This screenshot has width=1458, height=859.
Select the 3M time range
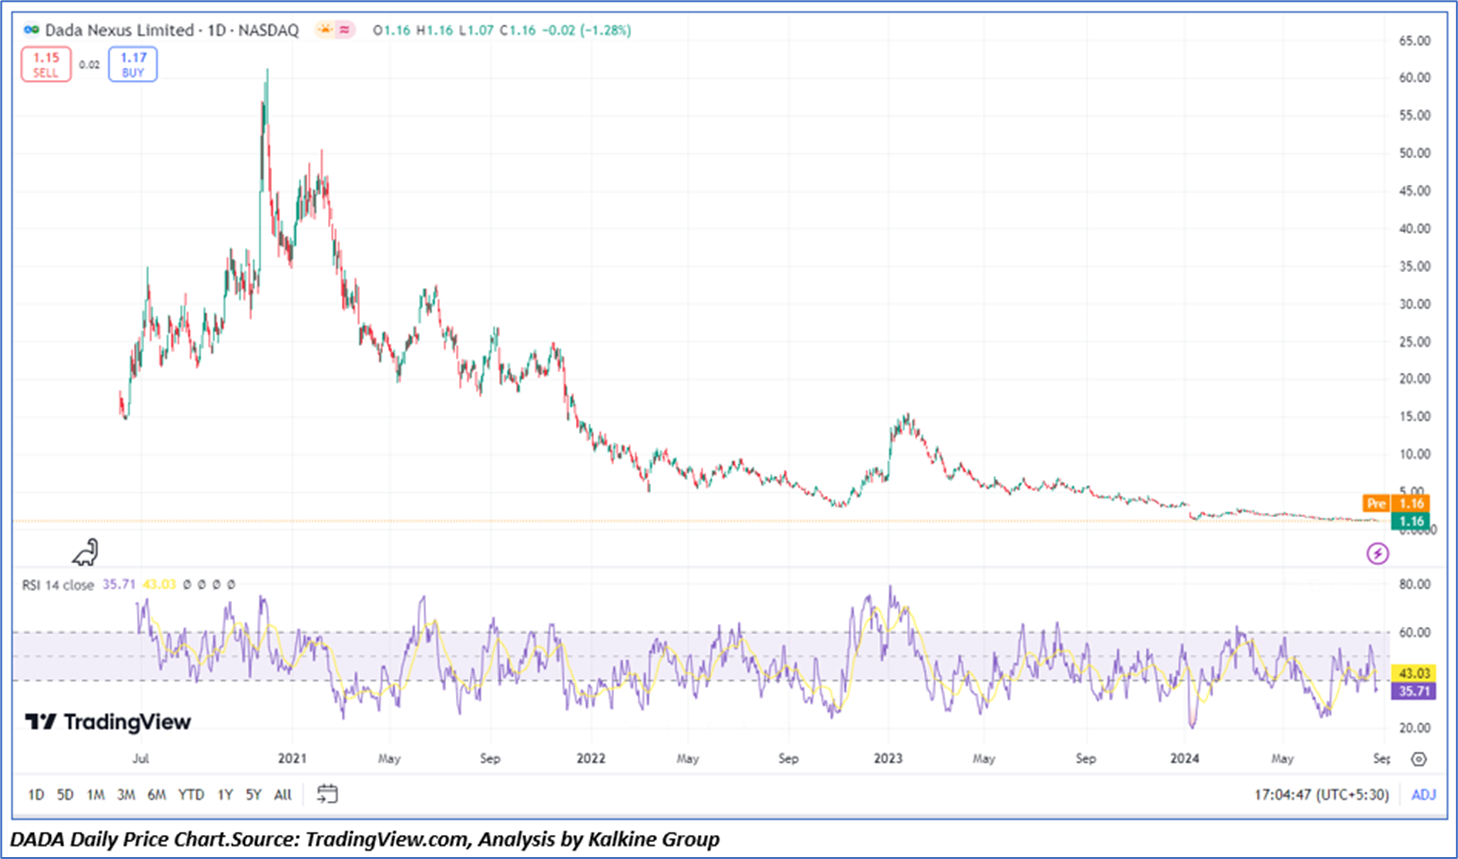[126, 795]
